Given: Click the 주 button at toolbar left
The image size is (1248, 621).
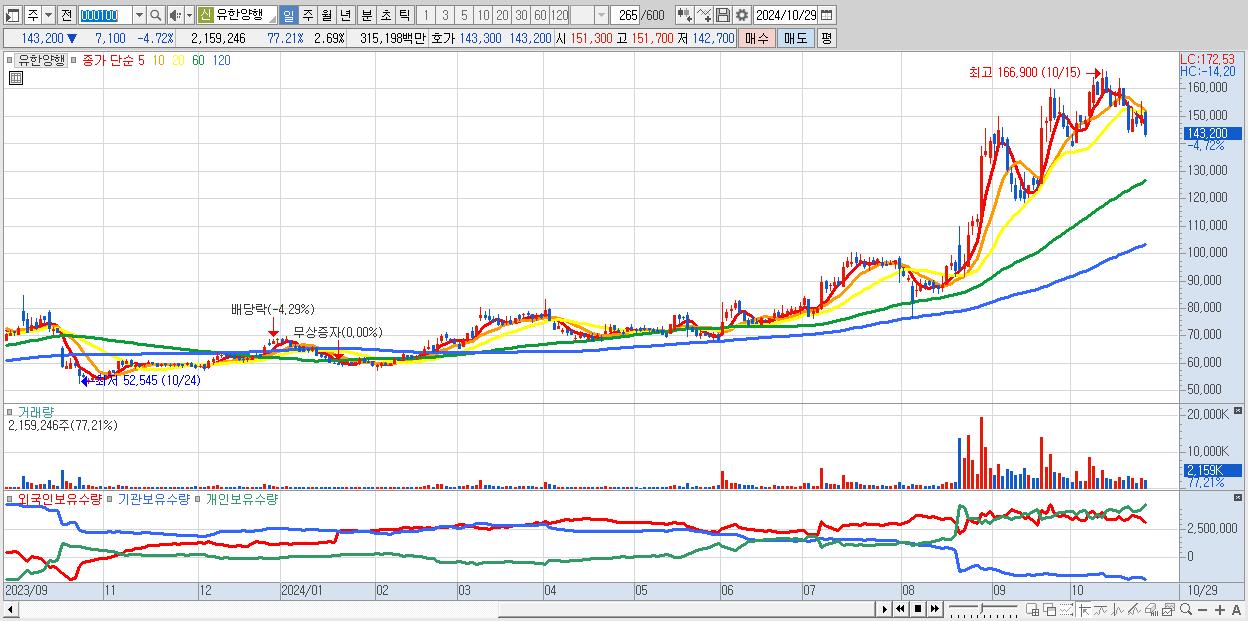Looking at the screenshot, I should point(33,16).
